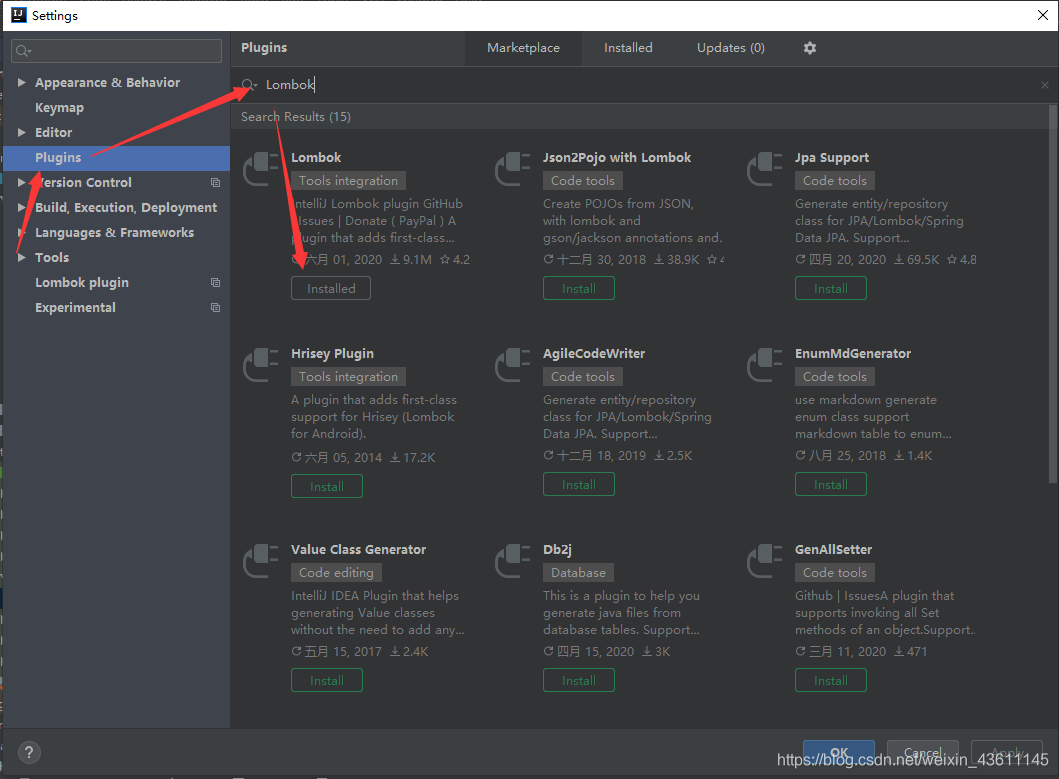Image resolution: width=1059 pixels, height=779 pixels.
Task: Install the Jpa Support plugin
Action: tap(831, 288)
